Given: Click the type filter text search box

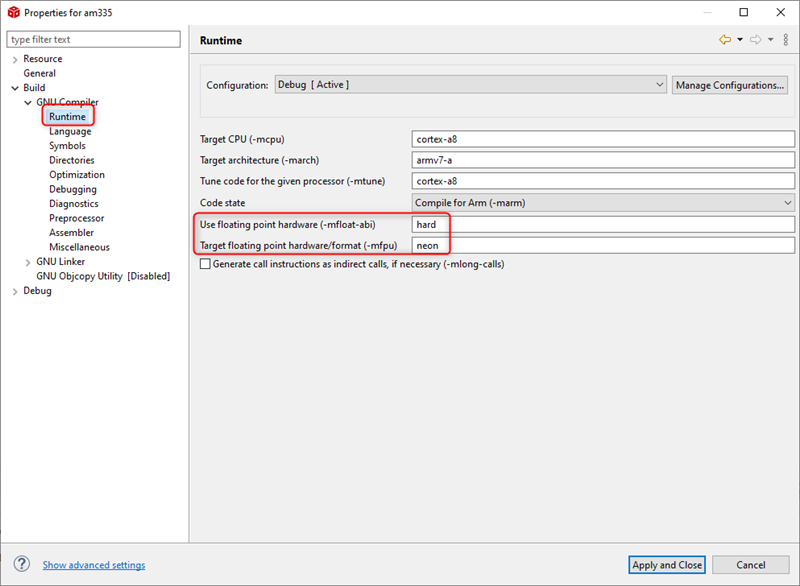Looking at the screenshot, I should 94,40.
